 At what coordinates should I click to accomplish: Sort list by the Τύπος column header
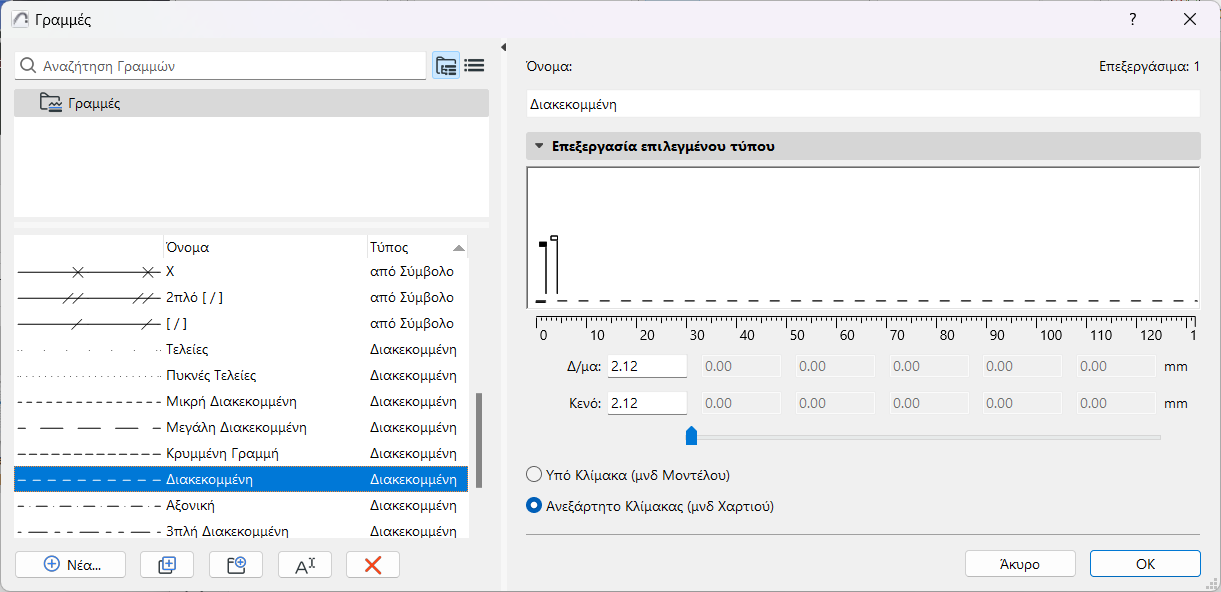[417, 247]
